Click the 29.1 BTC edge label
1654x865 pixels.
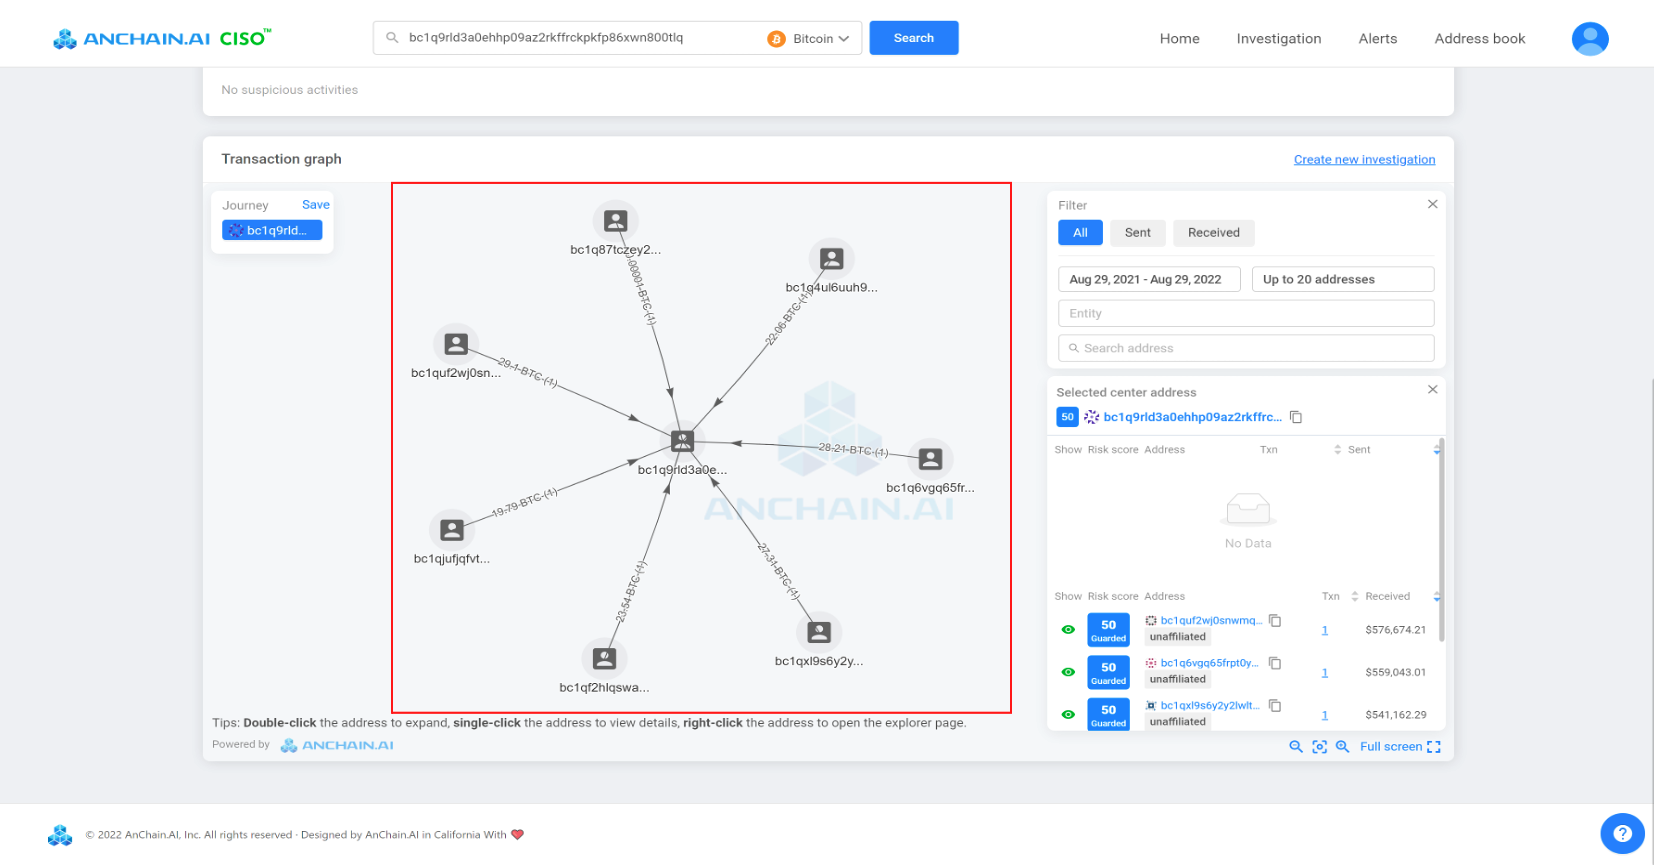527,373
